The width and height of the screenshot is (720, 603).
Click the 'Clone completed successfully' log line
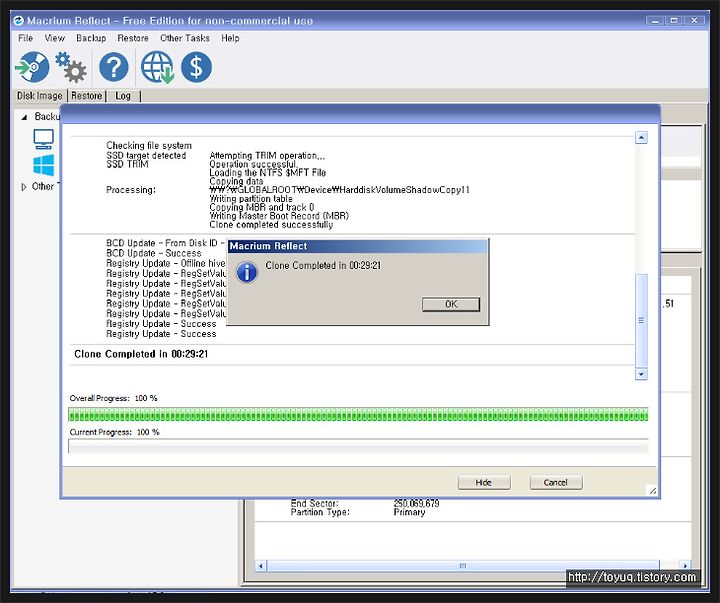271,225
